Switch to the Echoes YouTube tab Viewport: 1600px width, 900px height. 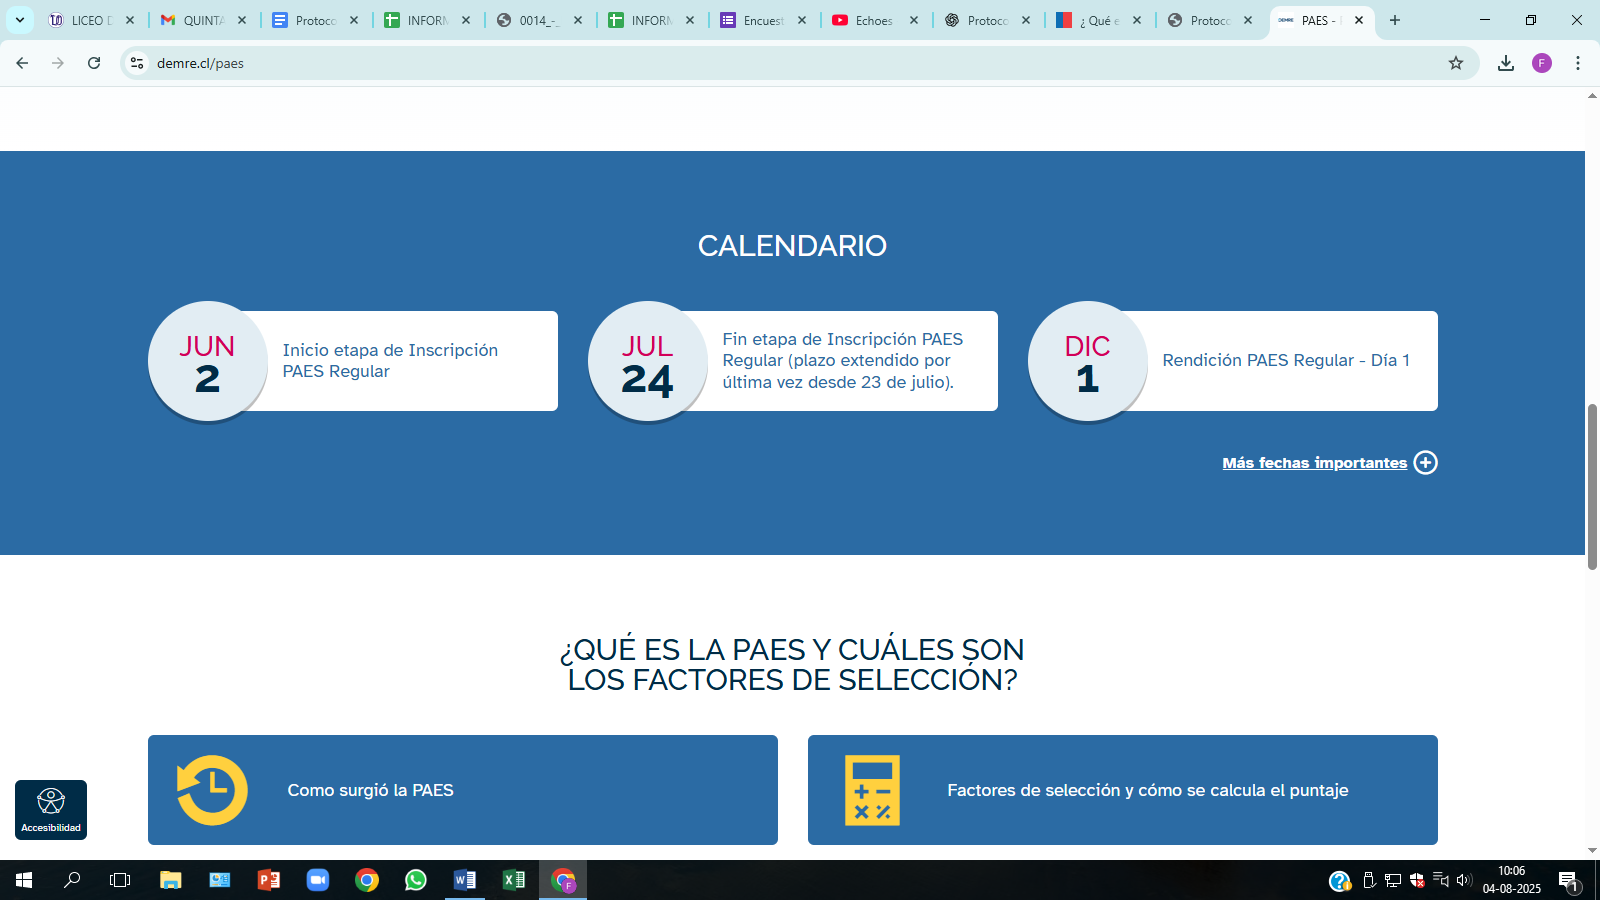876,20
